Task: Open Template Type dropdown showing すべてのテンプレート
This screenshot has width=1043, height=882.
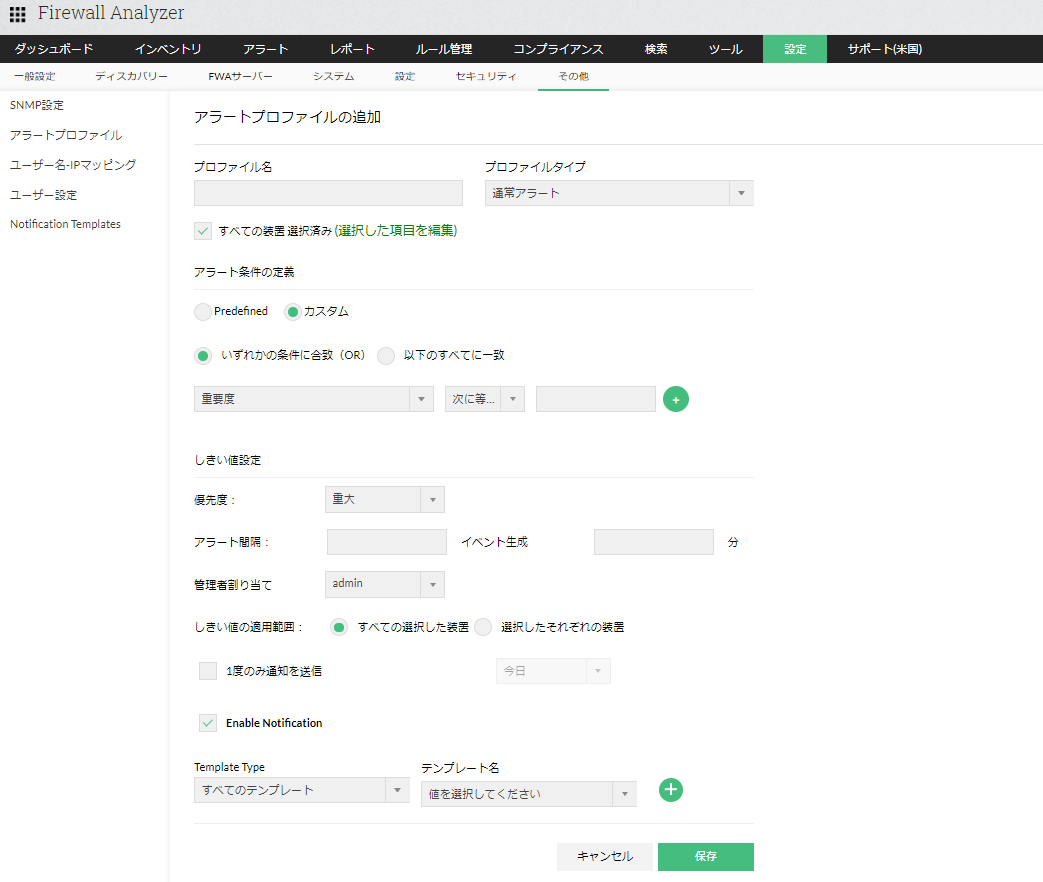Action: (x=302, y=790)
